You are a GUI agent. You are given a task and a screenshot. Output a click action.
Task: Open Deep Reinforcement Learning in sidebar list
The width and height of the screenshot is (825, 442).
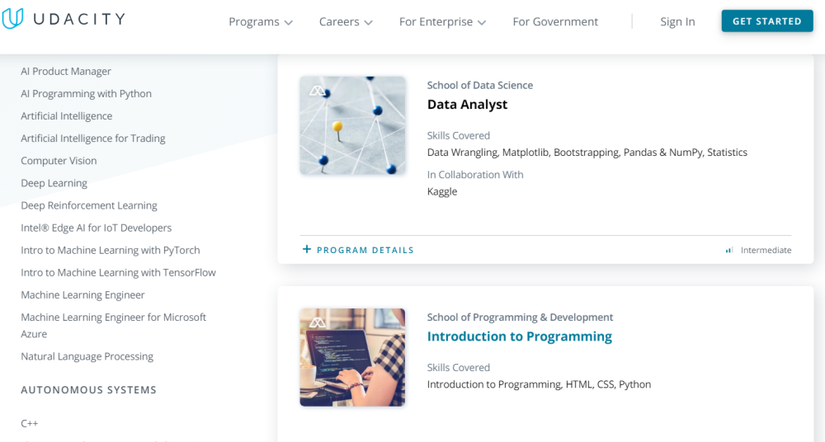89,206
